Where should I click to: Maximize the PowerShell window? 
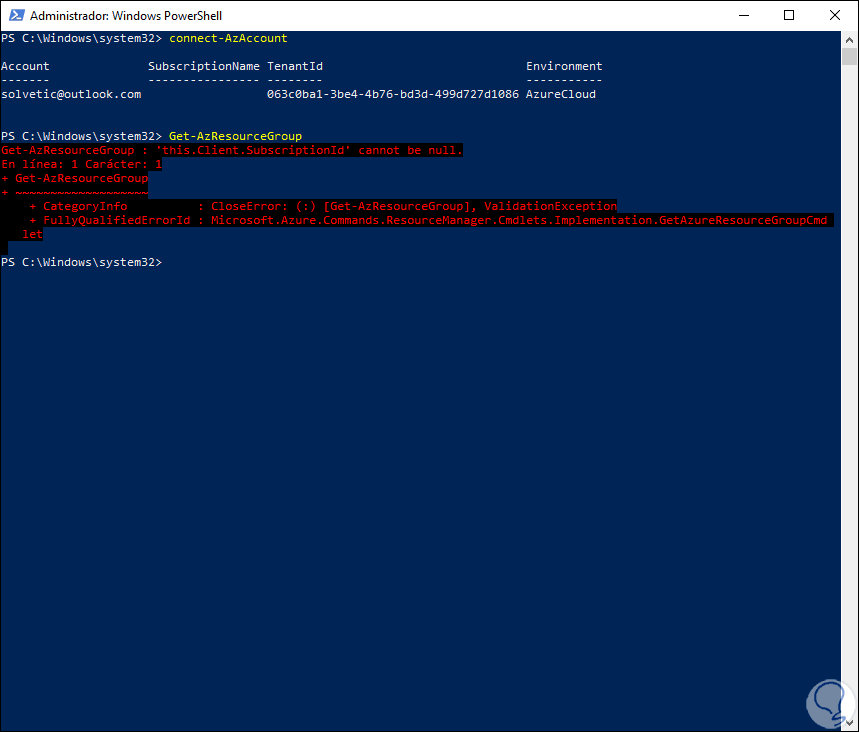click(789, 15)
